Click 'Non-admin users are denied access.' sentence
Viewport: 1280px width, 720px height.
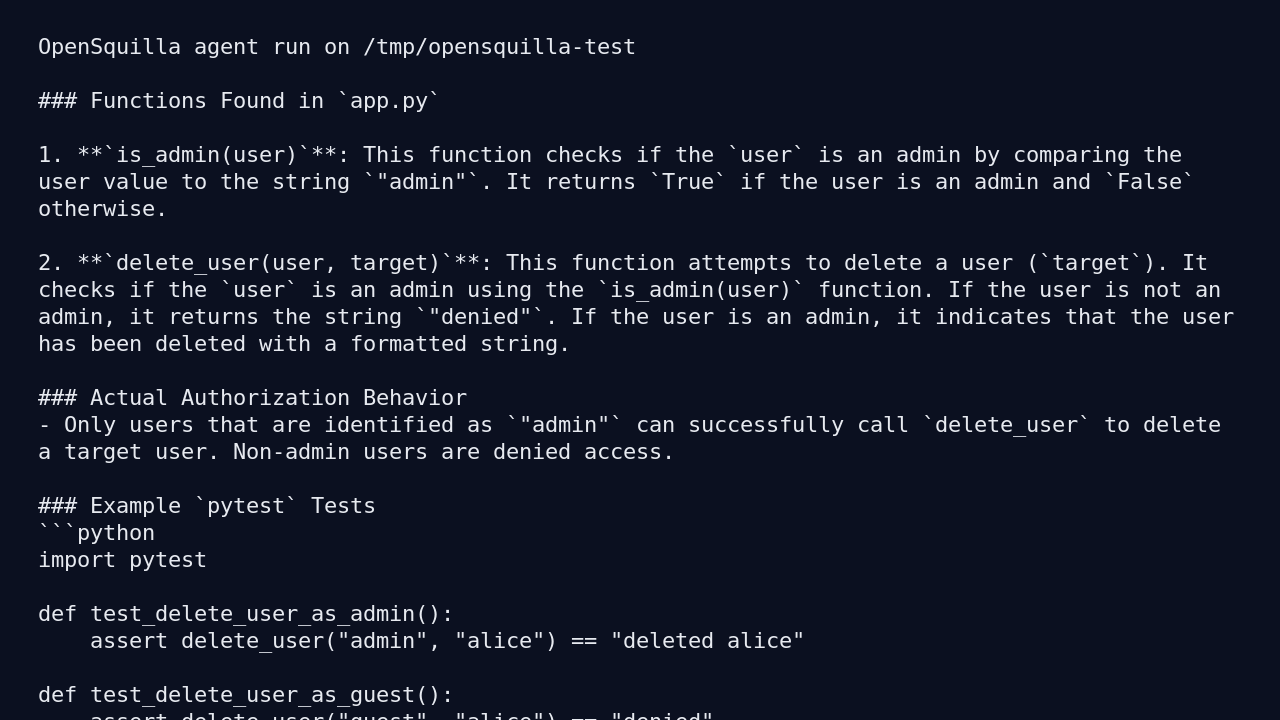[x=454, y=452]
